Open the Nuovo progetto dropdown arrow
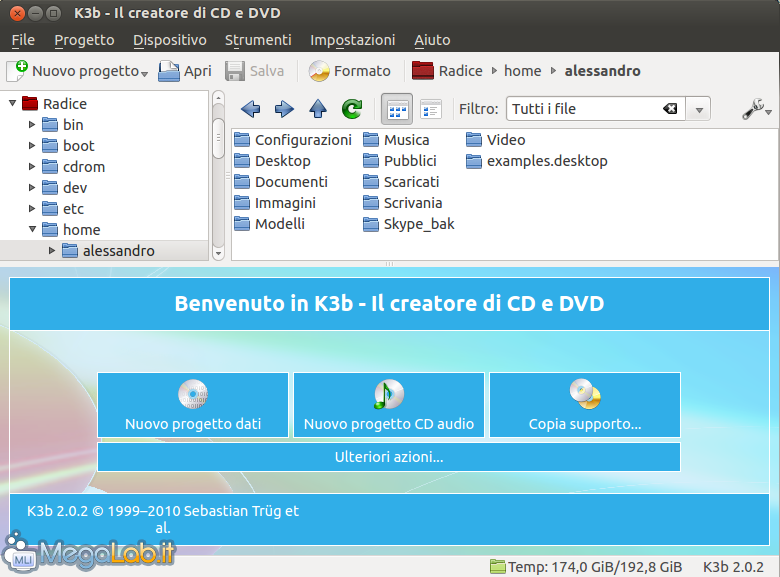 click(144, 74)
